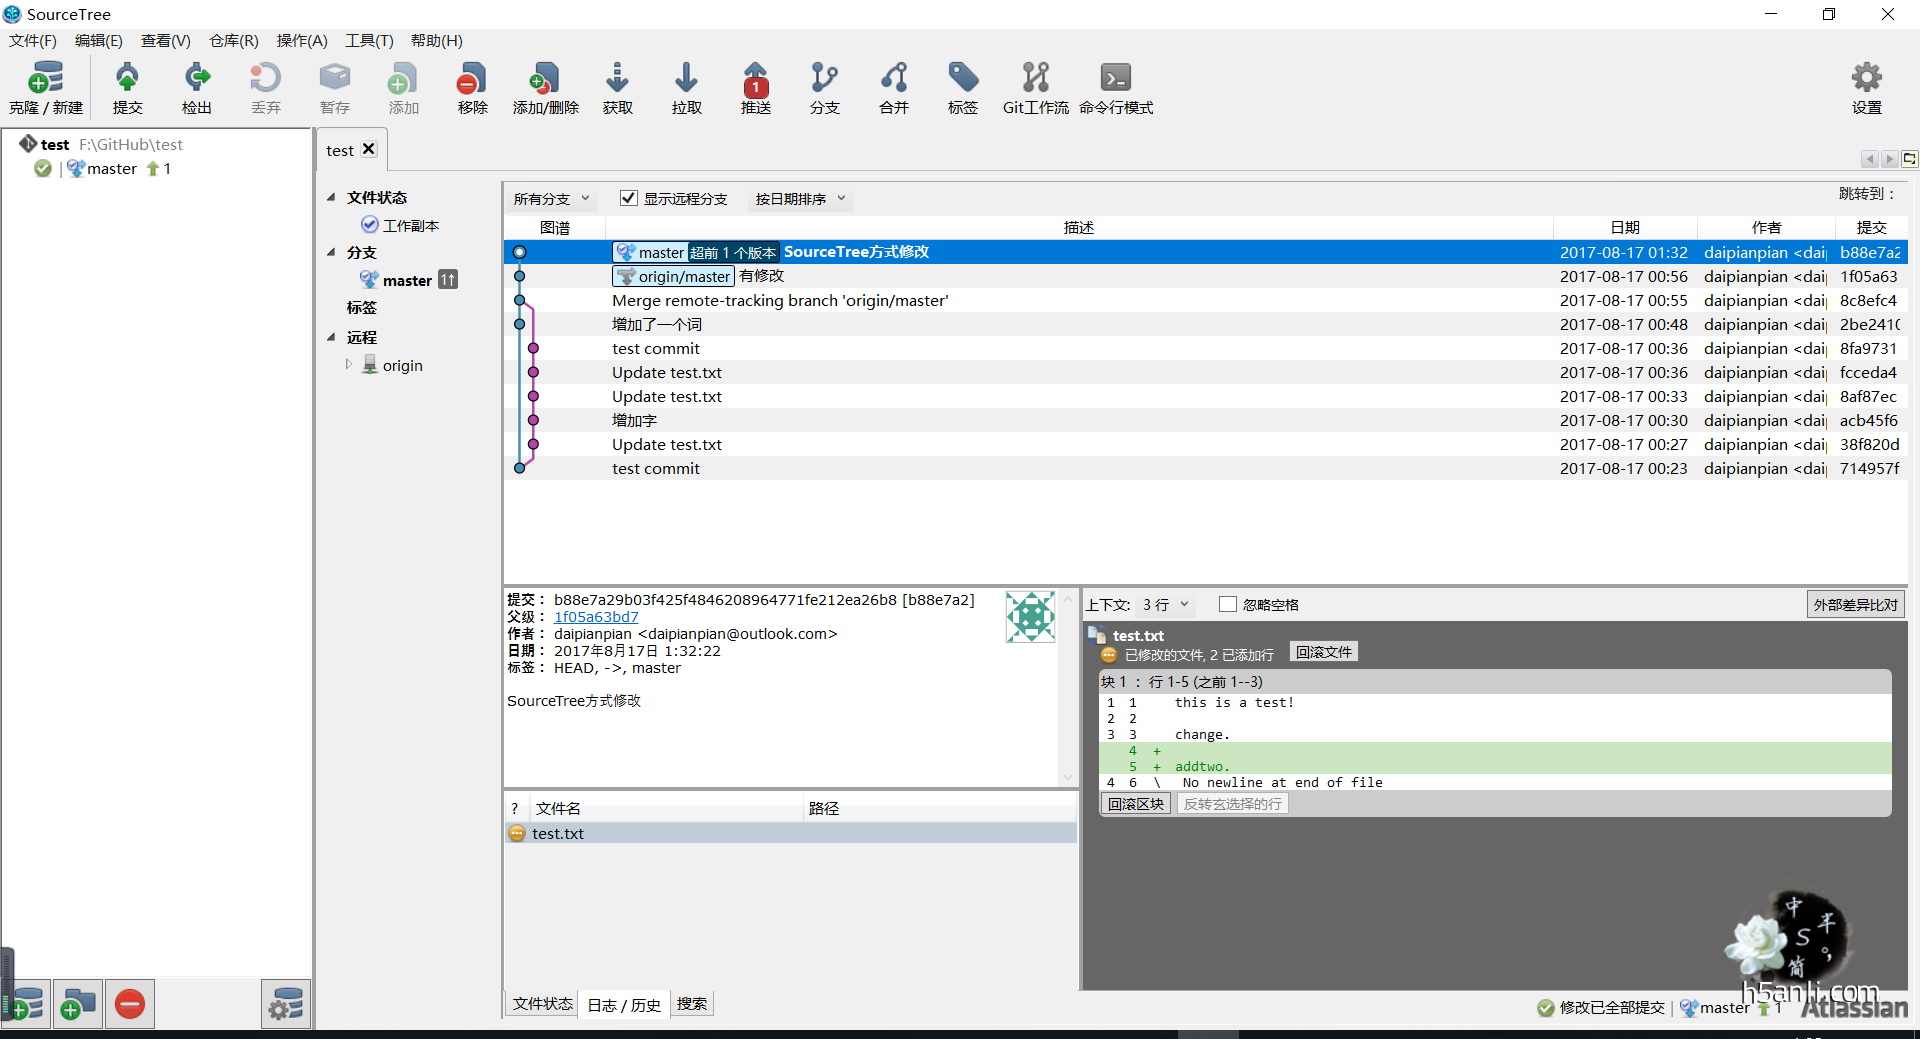Click add repository database icon at bottom-left
The image size is (1920, 1039).
26,1004
